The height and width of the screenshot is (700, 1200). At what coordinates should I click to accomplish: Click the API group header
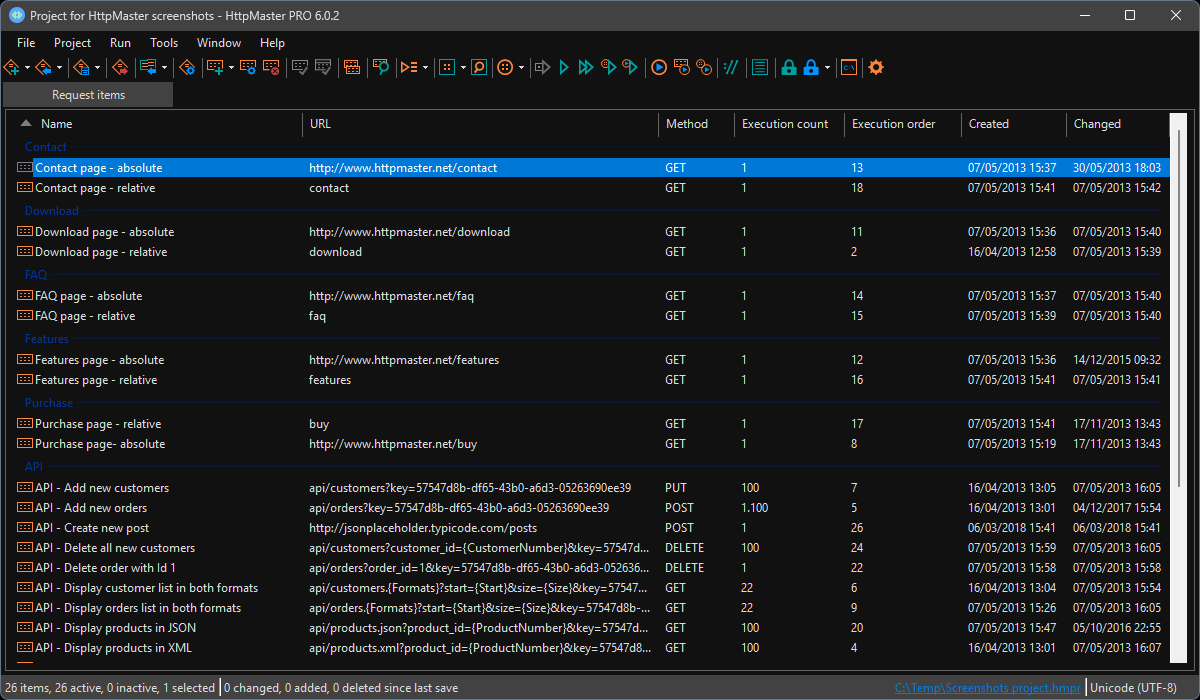click(34, 467)
